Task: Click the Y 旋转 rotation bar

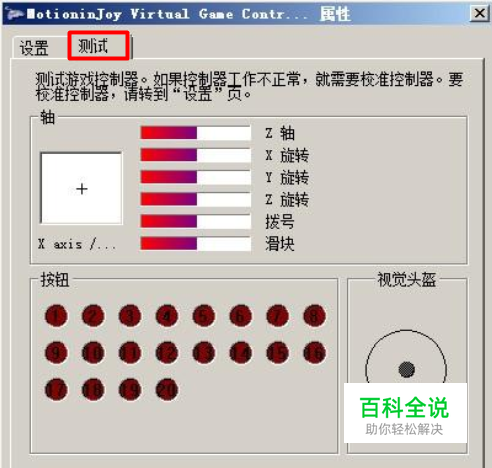Action: pos(196,177)
